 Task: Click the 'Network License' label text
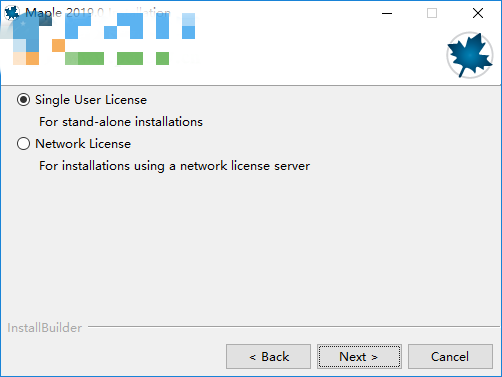pos(83,144)
